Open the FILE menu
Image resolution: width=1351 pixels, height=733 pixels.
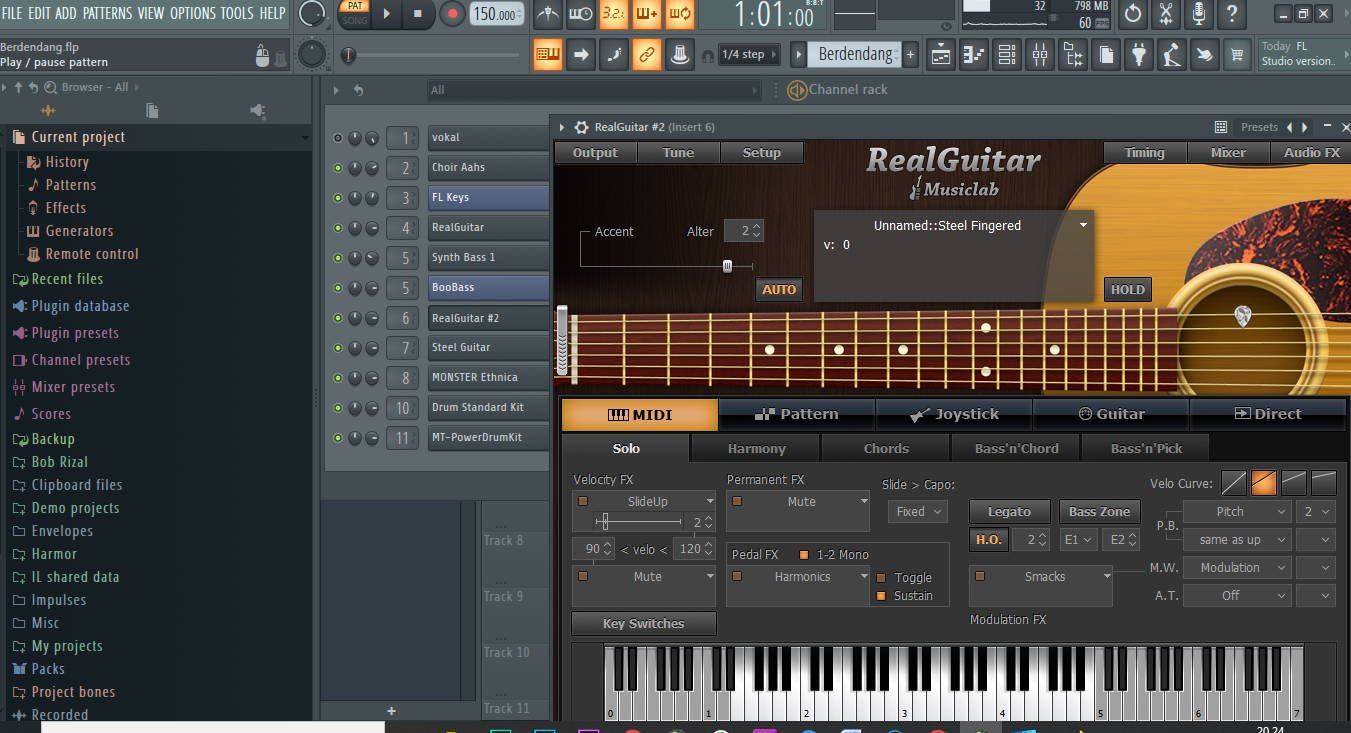pos(12,13)
